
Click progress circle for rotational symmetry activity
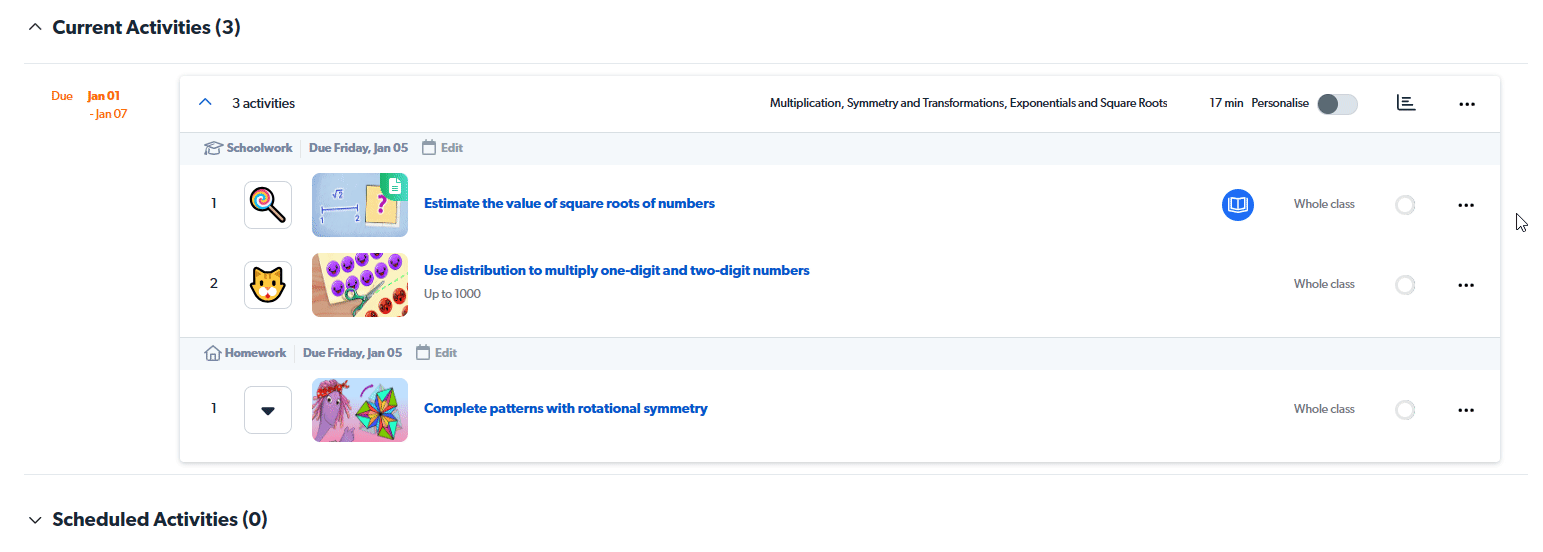point(1405,410)
